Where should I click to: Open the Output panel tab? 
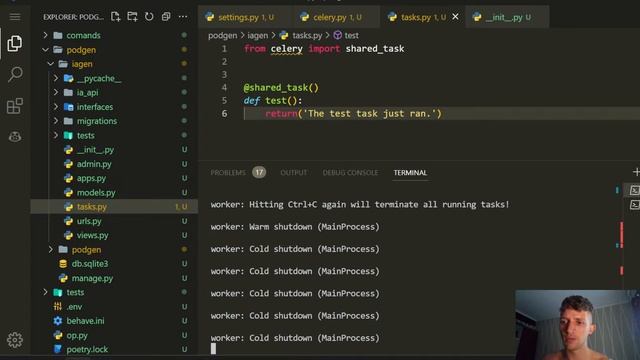(293, 173)
